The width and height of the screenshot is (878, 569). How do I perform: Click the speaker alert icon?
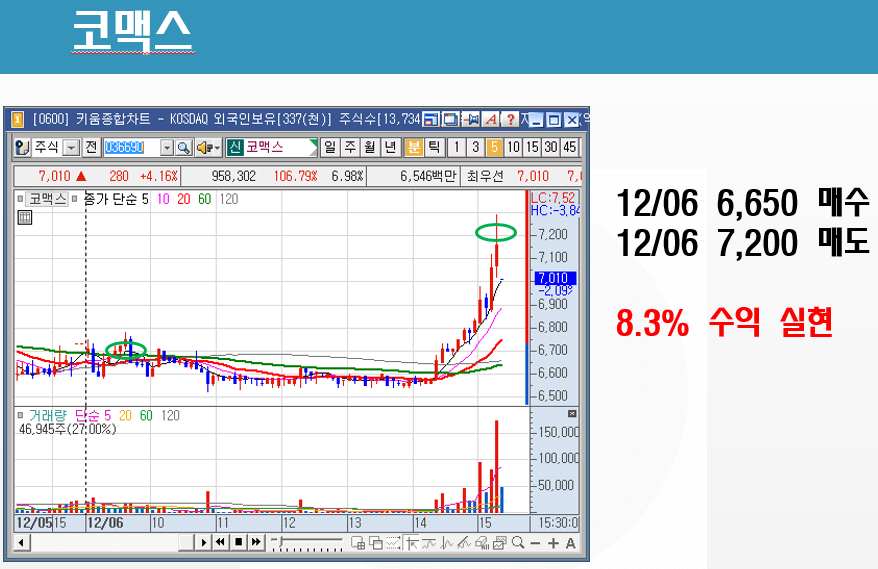[x=204, y=148]
